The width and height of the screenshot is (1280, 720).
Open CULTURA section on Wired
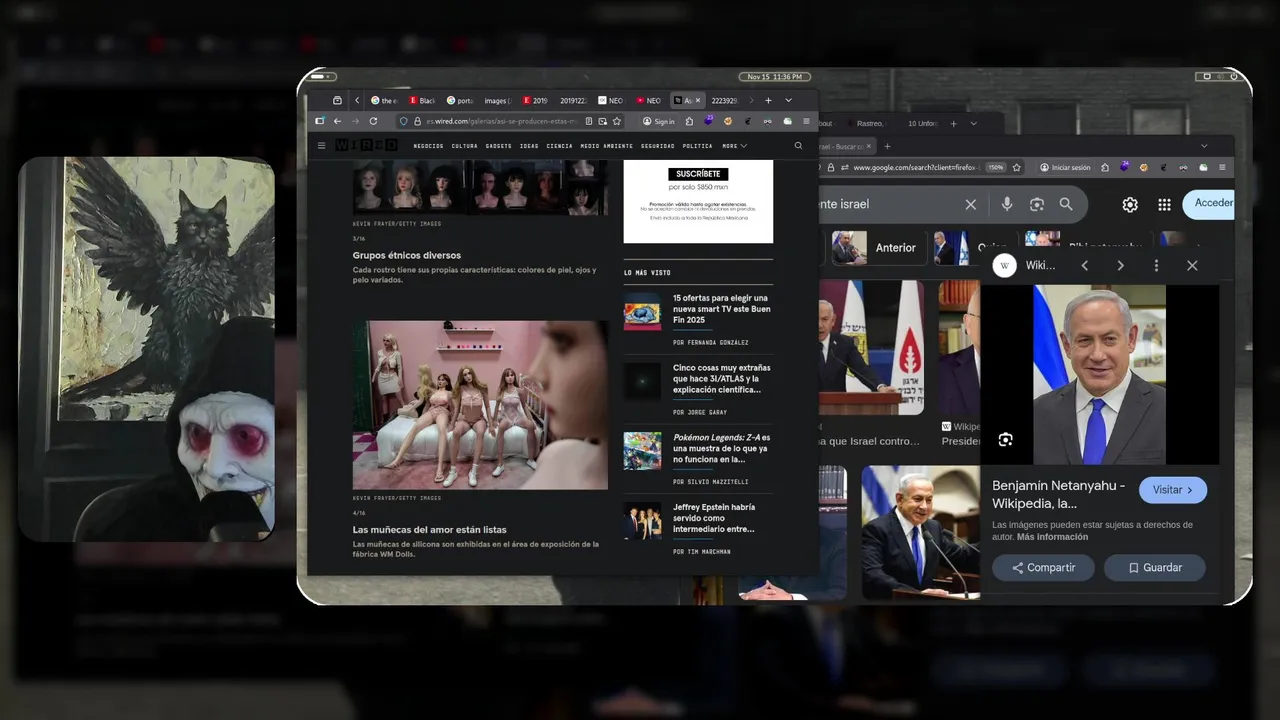click(464, 146)
